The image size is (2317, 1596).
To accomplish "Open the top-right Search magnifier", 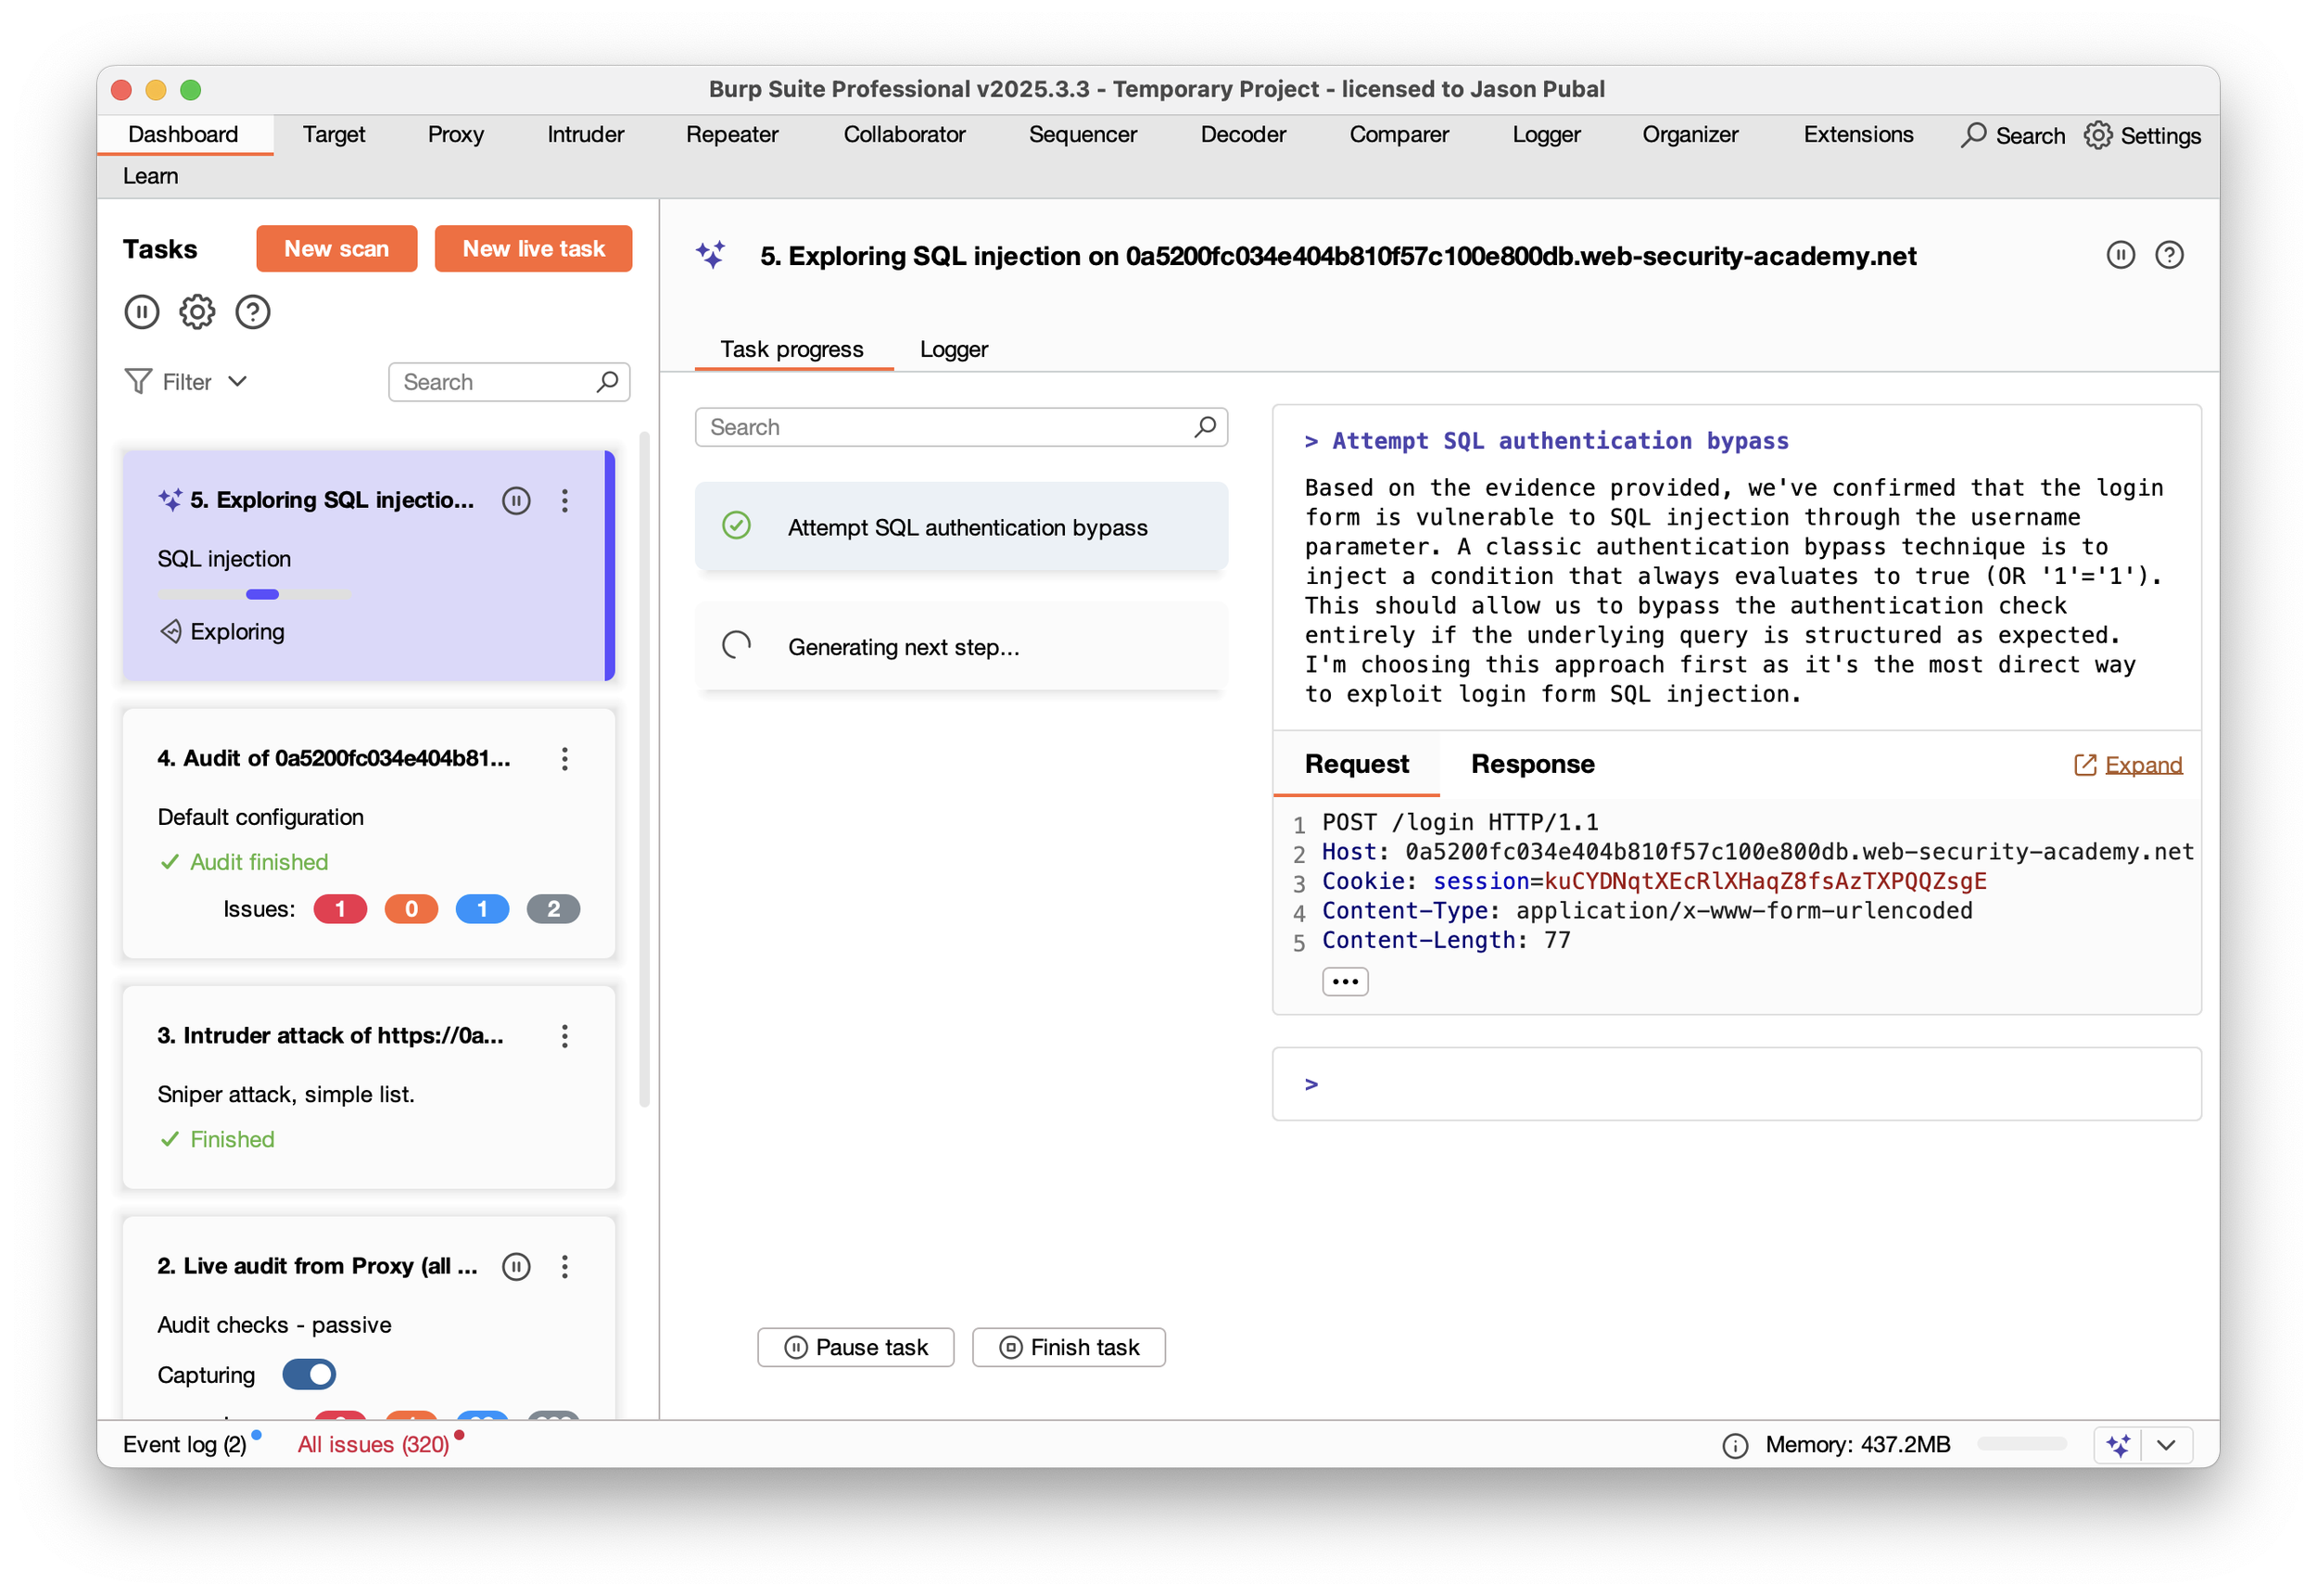I will [1973, 135].
